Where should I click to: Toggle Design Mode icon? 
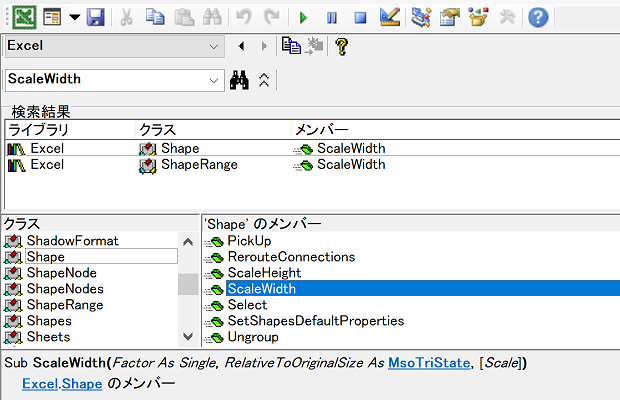pos(389,17)
